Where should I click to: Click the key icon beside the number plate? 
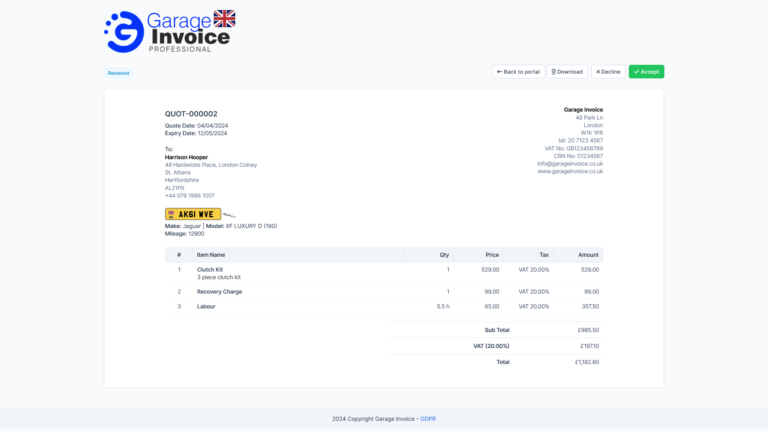[x=229, y=214]
